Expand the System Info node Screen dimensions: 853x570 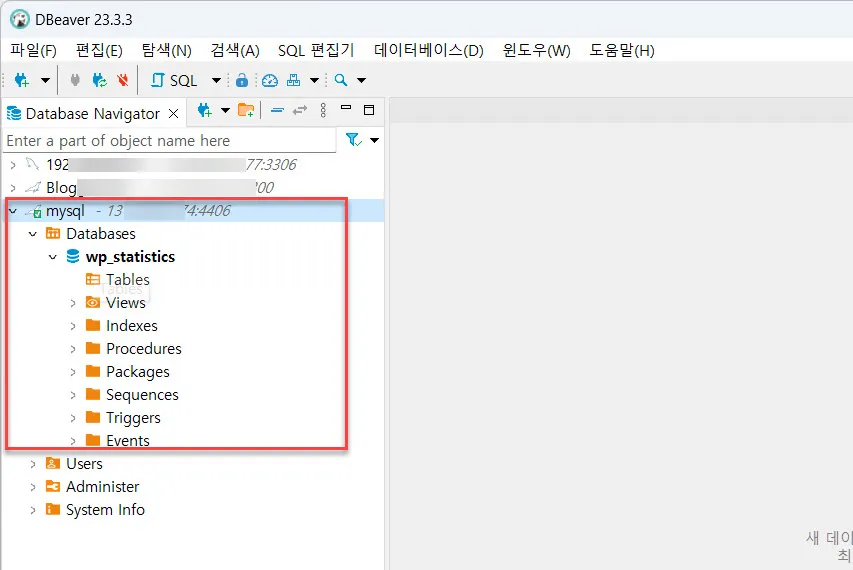coord(33,510)
